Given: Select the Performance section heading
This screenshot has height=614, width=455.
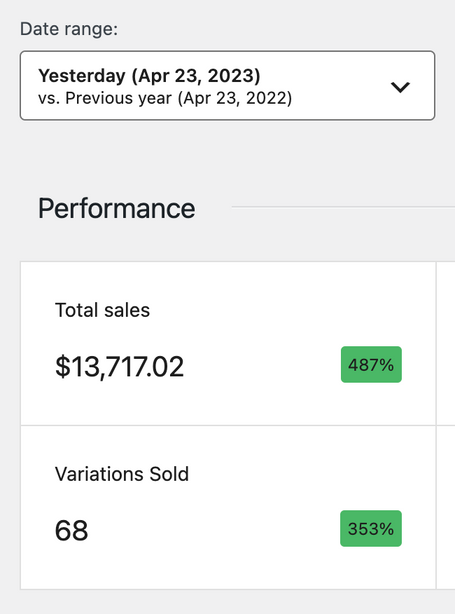Looking at the screenshot, I should tap(116, 208).
